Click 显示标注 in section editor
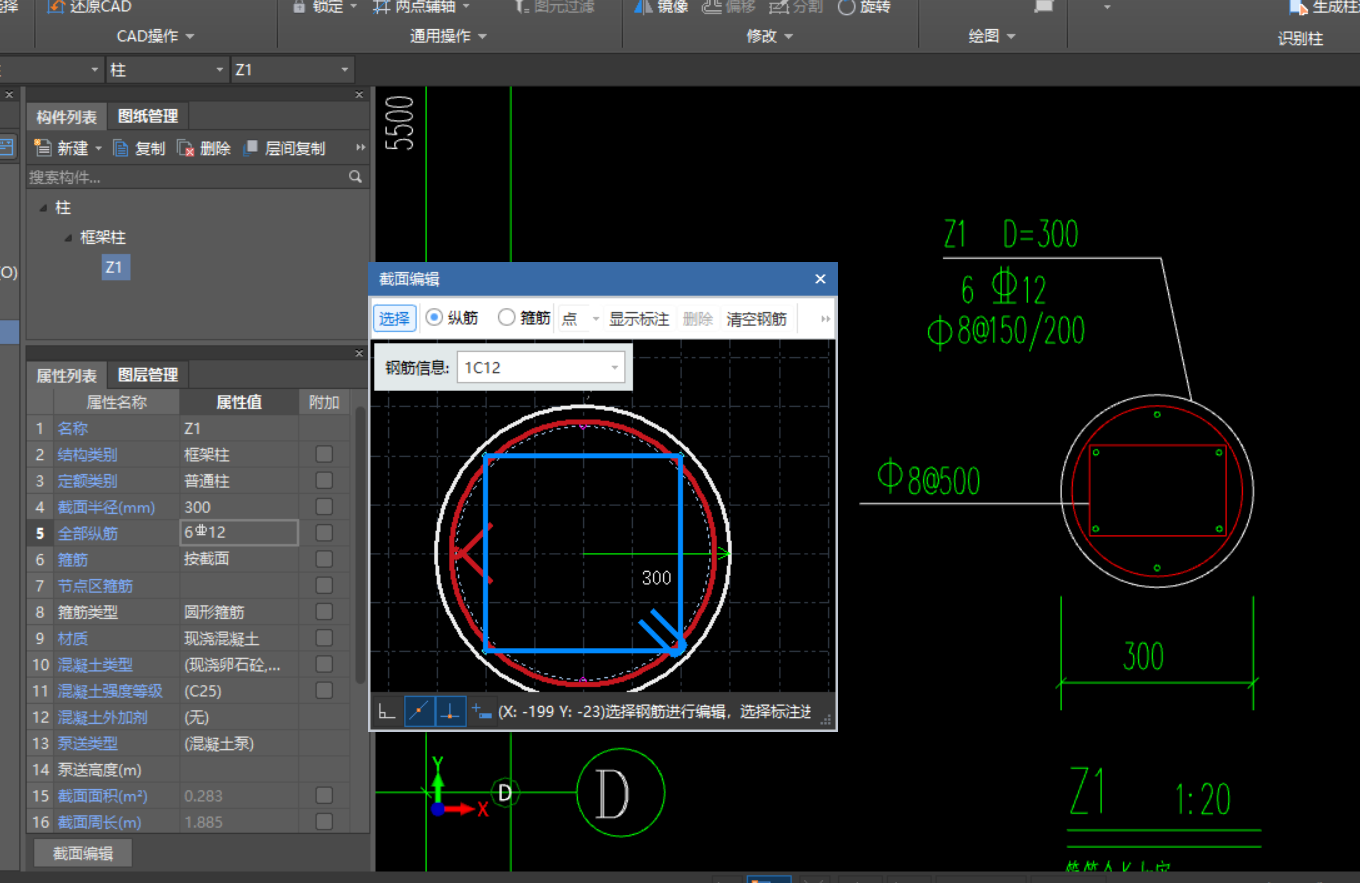 tap(639, 319)
